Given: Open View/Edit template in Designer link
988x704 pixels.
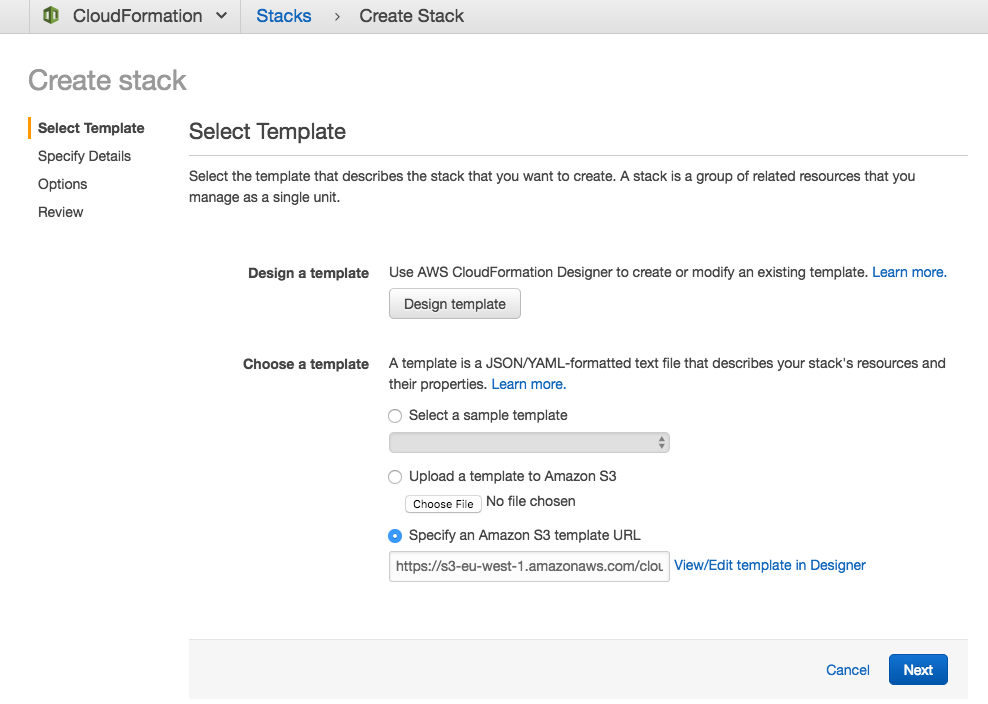Looking at the screenshot, I should point(770,565).
